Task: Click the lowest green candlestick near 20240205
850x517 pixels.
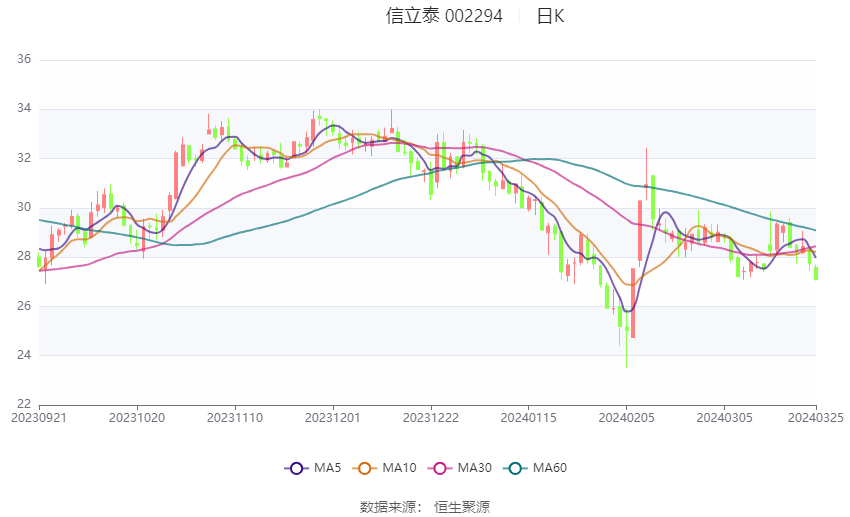Action: 627,336
